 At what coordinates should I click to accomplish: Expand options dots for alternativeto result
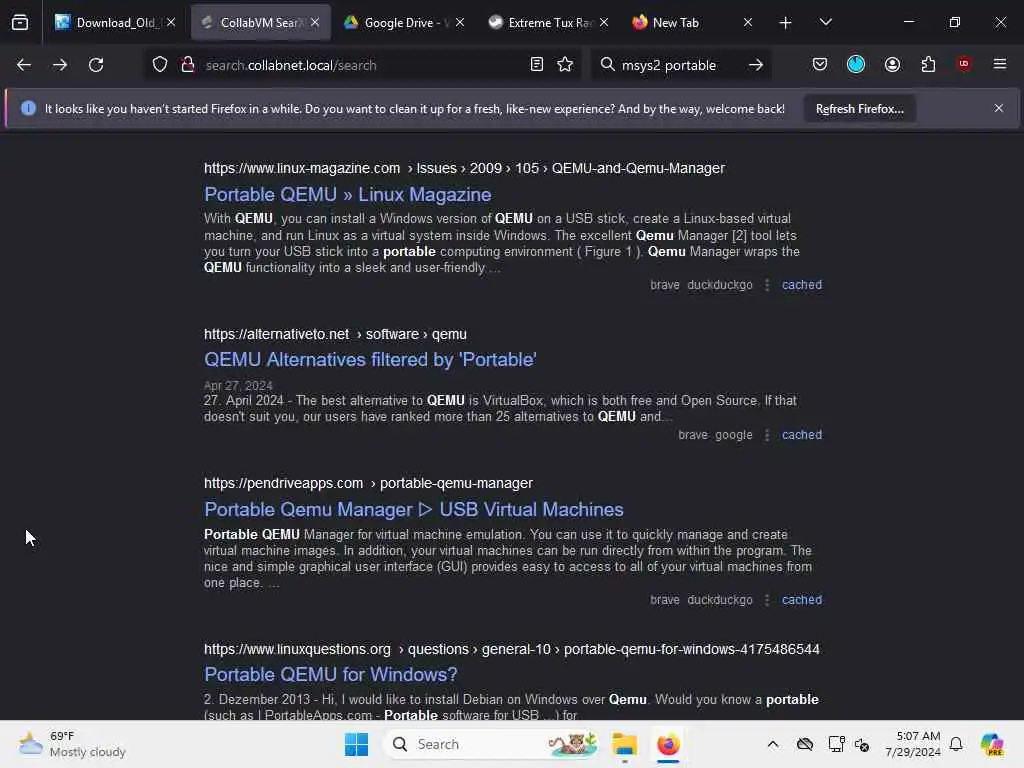767,435
